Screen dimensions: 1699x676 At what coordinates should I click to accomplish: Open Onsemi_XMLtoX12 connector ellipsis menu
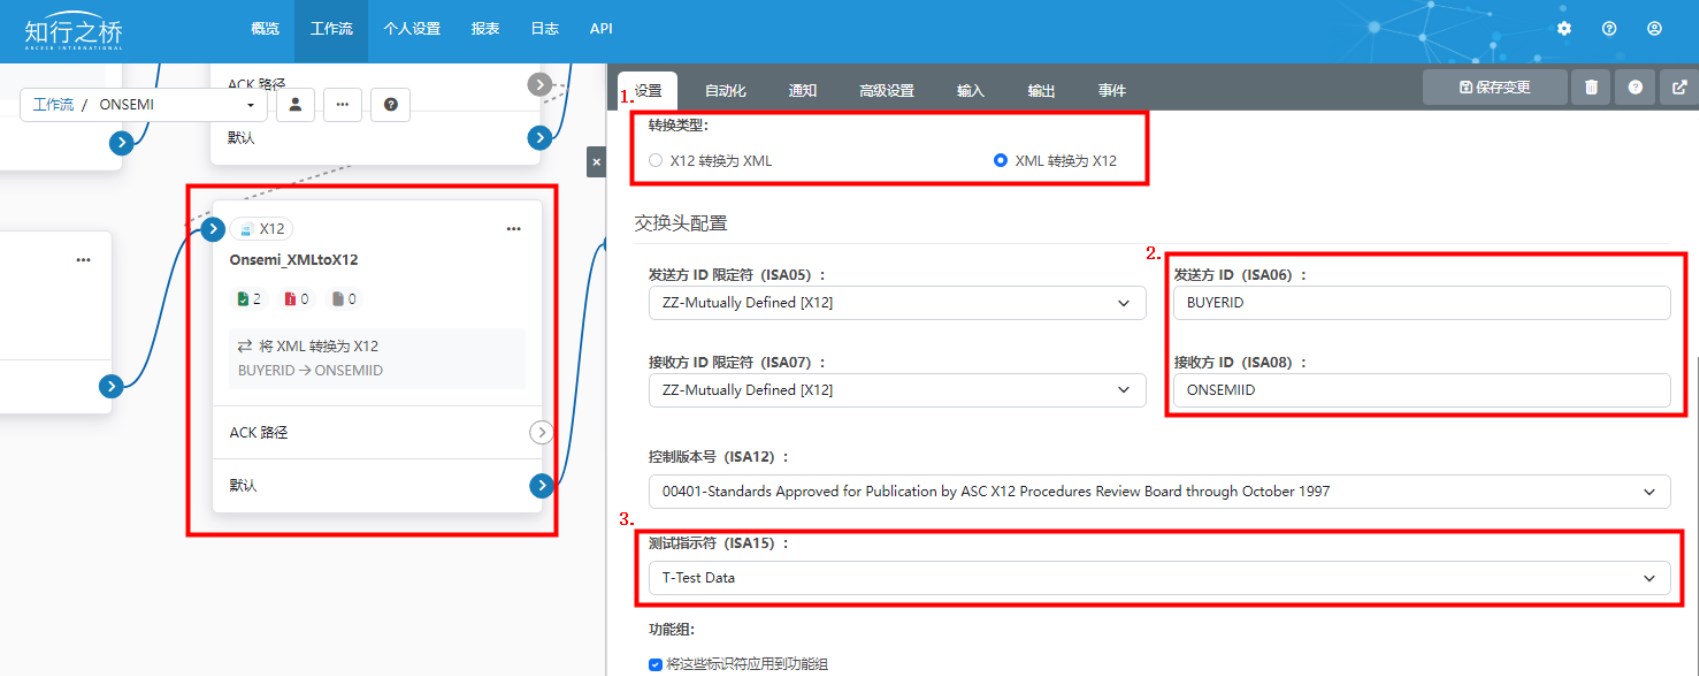tap(513, 229)
